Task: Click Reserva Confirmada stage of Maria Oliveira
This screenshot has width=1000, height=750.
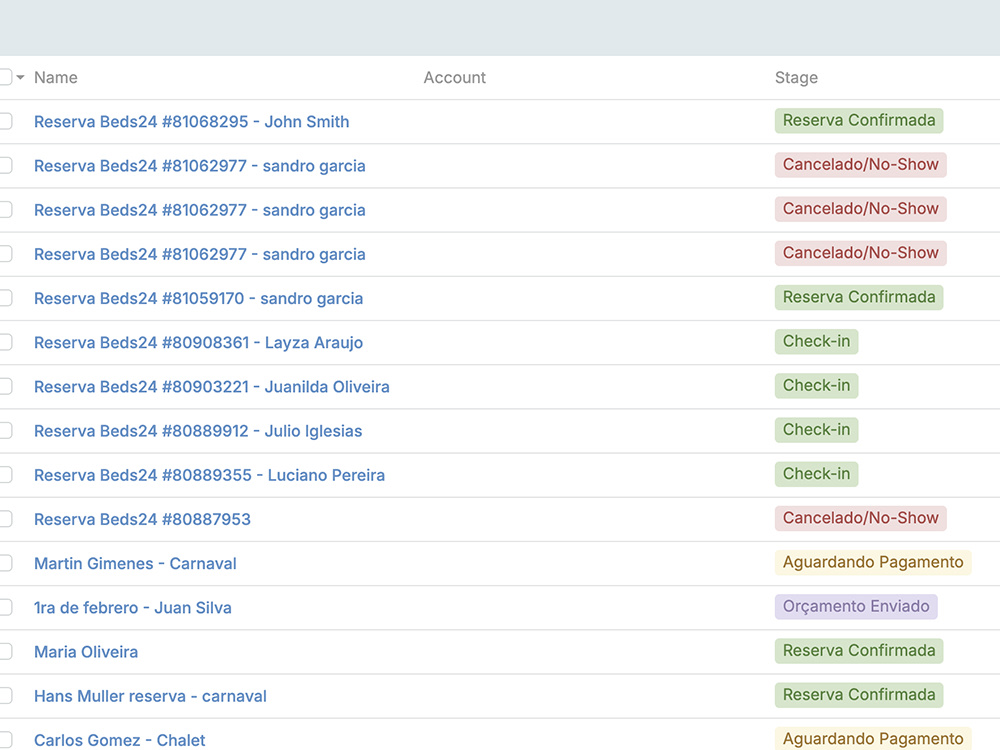Action: pos(859,651)
